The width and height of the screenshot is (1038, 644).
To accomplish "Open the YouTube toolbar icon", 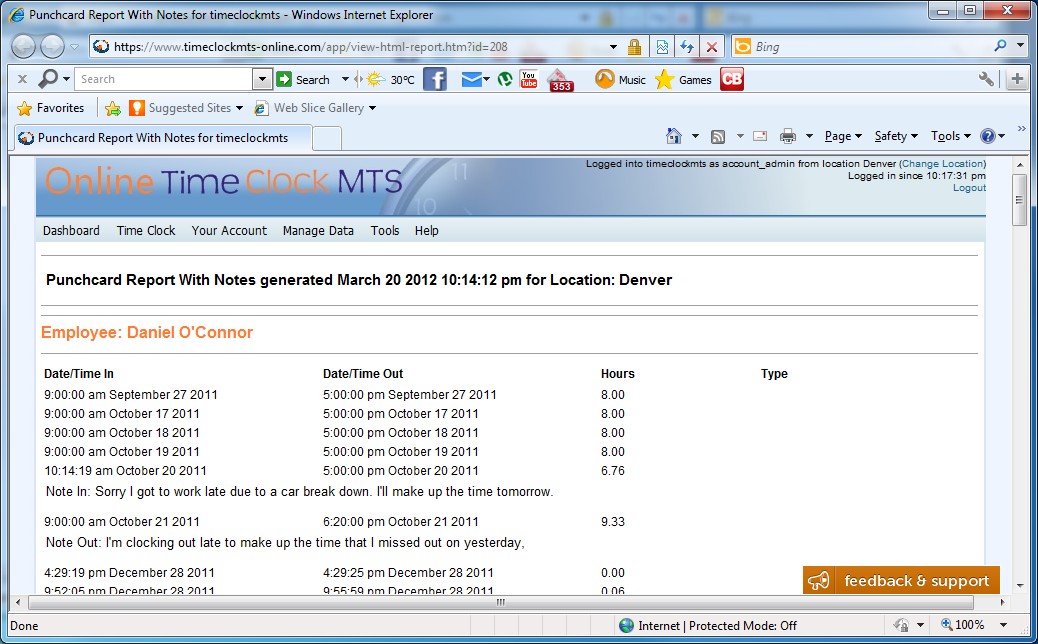I will pos(528,79).
